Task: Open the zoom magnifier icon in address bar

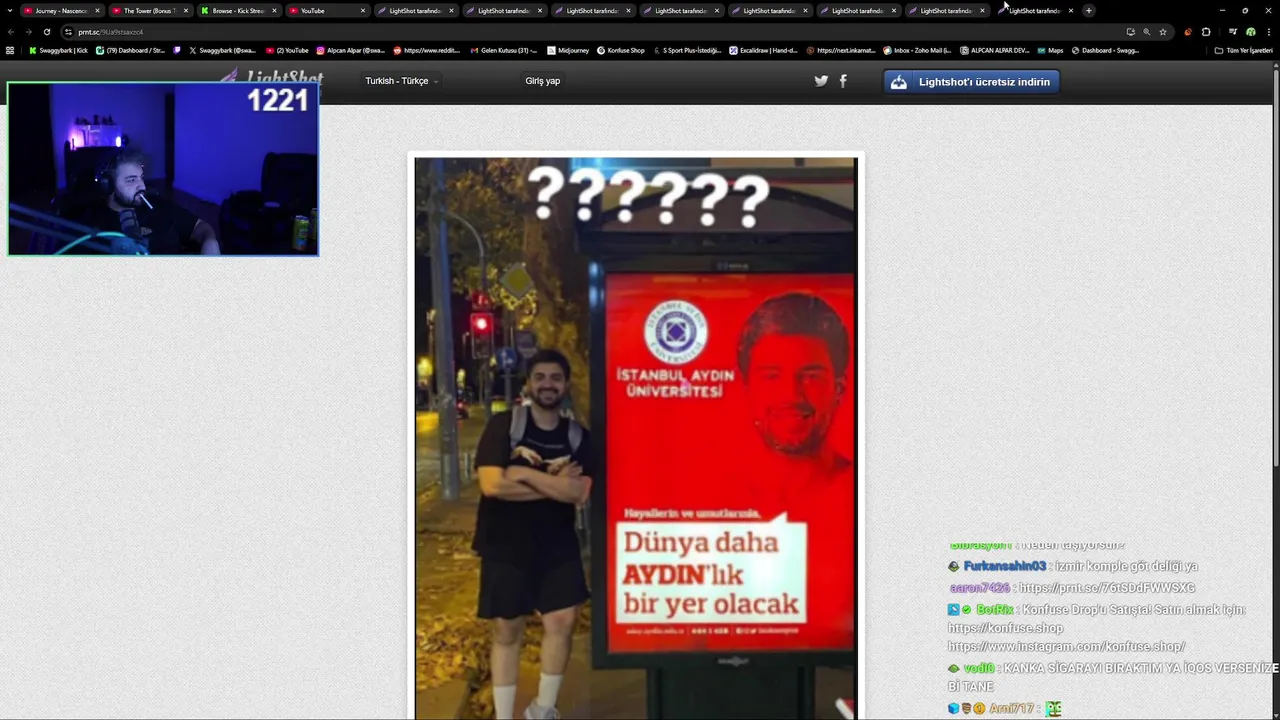Action: click(1146, 32)
